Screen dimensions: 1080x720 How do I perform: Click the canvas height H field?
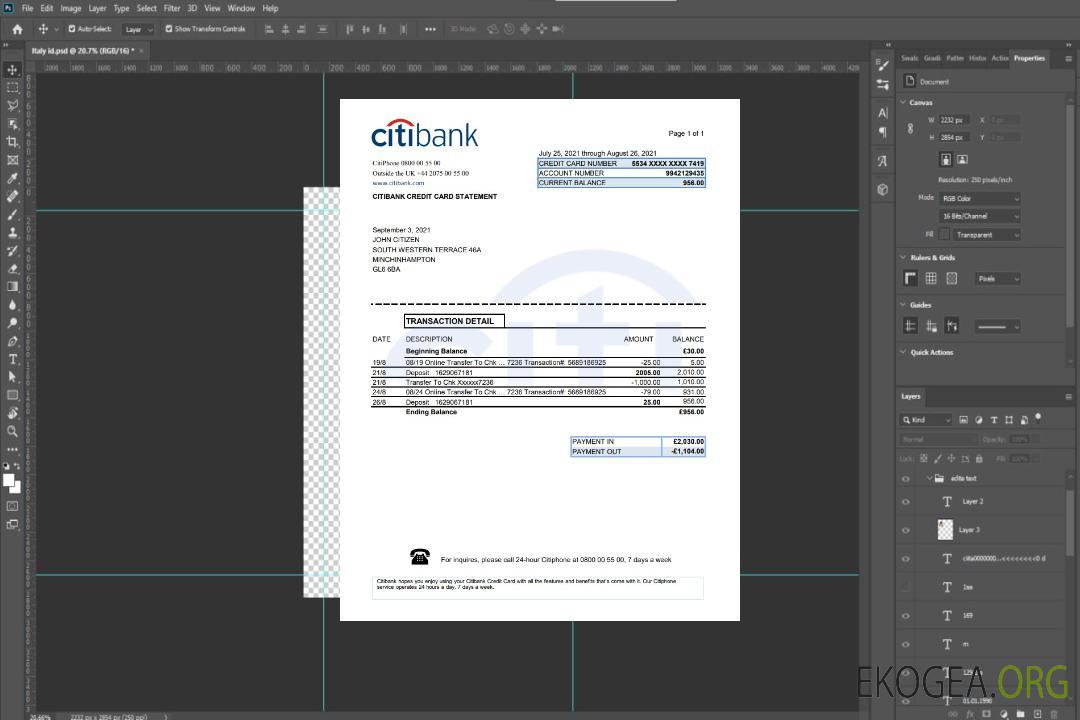click(954, 138)
